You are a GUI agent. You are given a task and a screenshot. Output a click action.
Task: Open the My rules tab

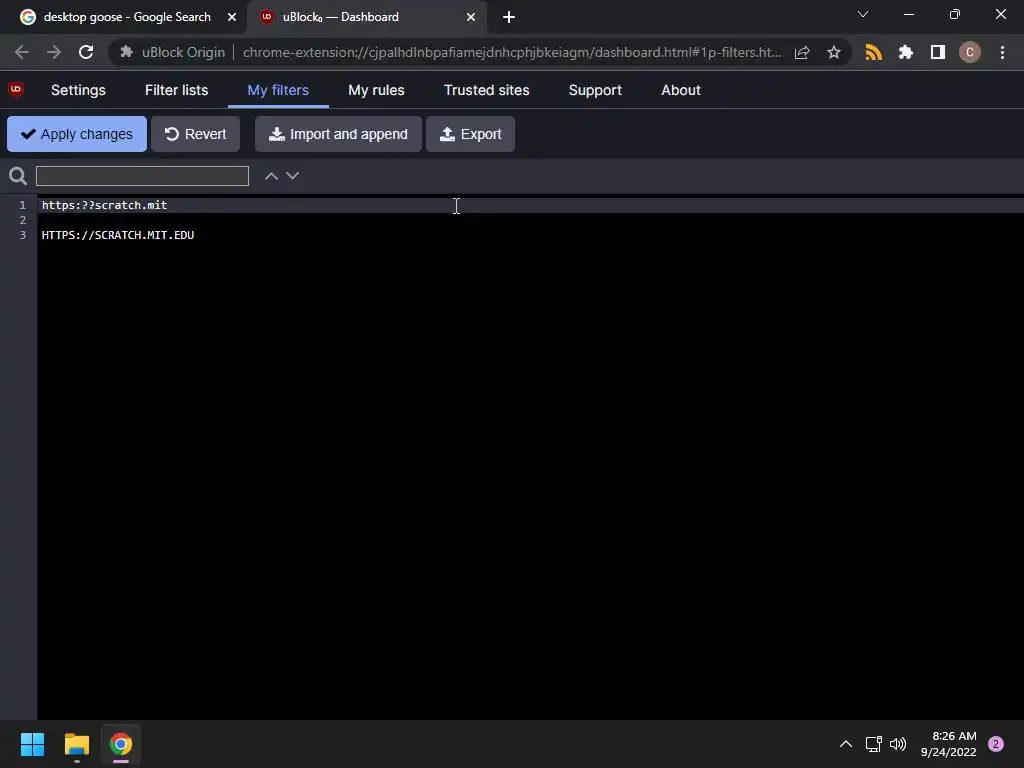pos(376,90)
